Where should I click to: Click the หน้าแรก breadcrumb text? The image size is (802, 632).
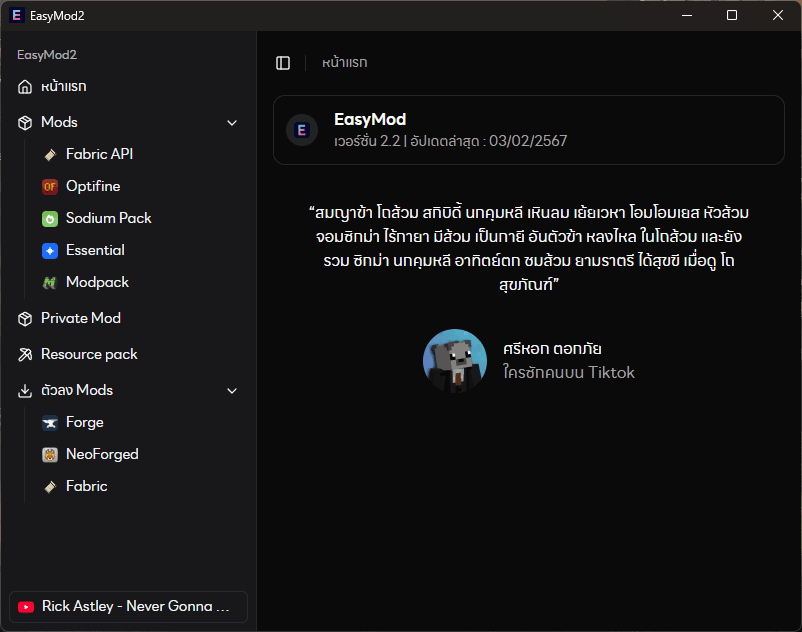pyautogui.click(x=345, y=63)
